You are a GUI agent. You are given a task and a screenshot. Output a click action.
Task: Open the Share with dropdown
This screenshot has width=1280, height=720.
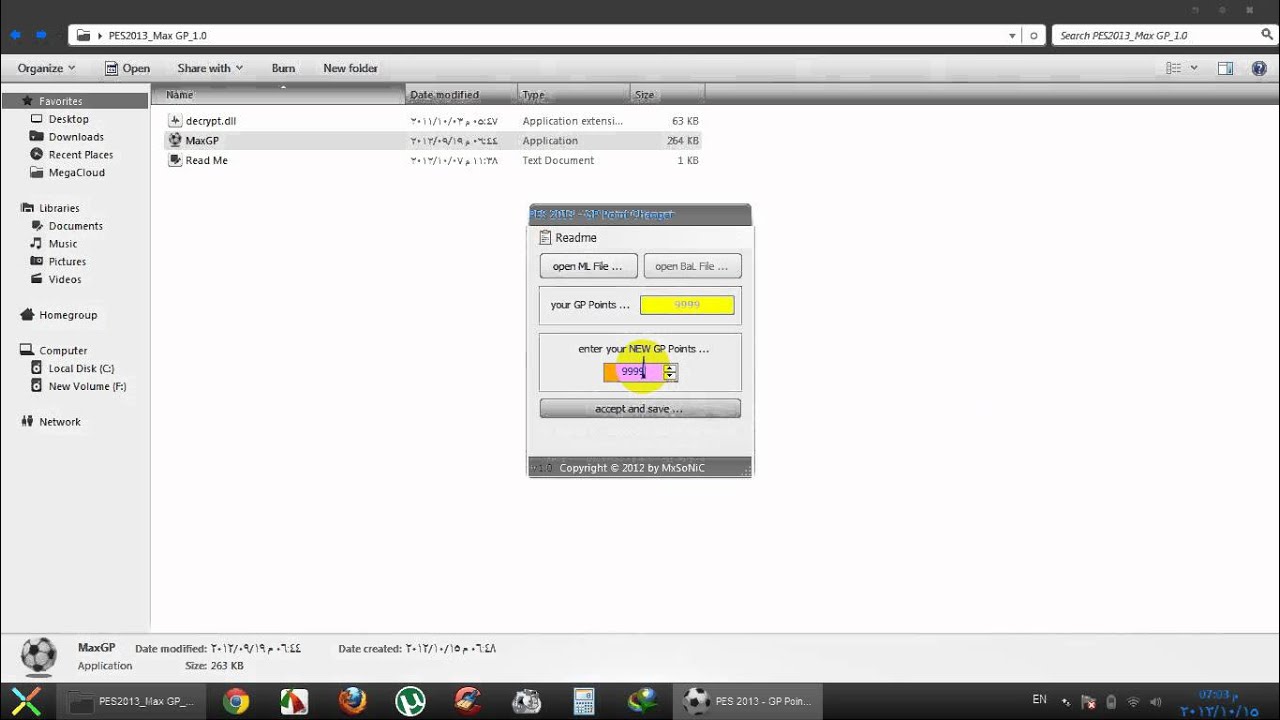coord(210,68)
